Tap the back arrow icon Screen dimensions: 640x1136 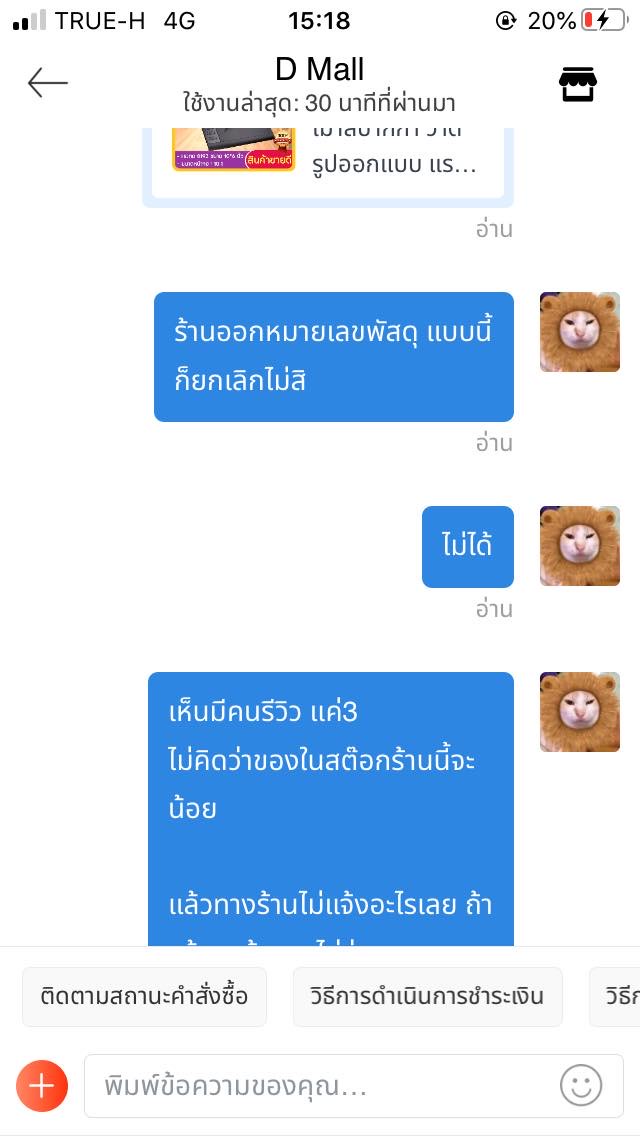point(48,83)
